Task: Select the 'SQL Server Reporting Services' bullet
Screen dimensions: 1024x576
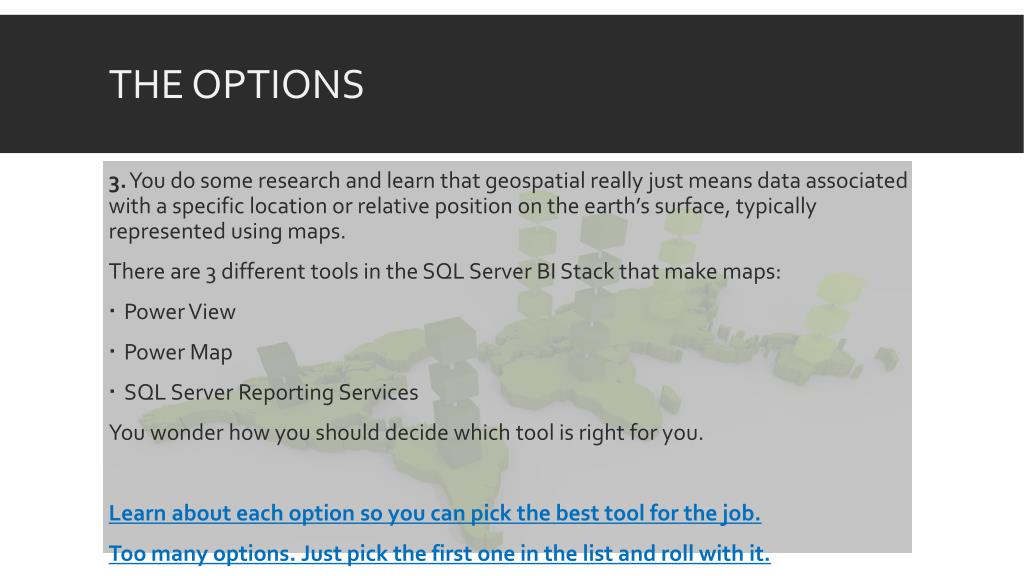Action: [x=271, y=392]
